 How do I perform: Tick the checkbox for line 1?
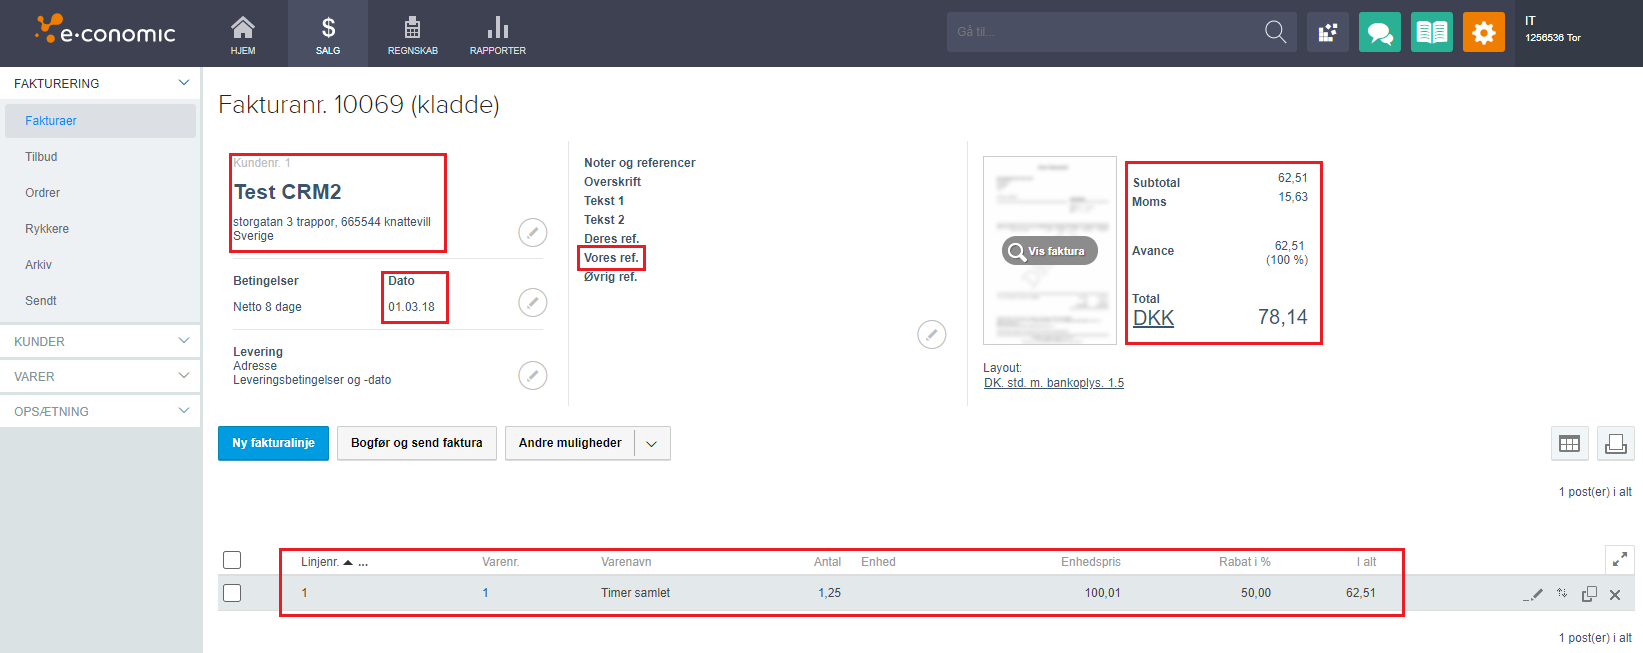point(232,593)
